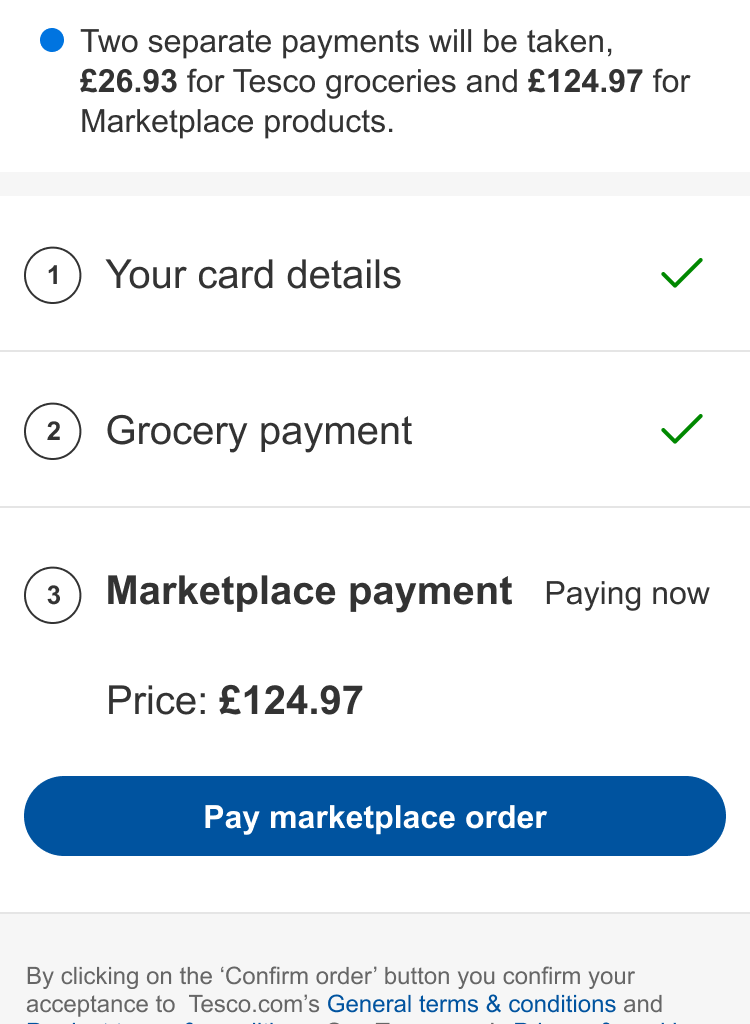Expand the Grocery payment section
Viewport: 750px width, 1024px height.
(259, 431)
